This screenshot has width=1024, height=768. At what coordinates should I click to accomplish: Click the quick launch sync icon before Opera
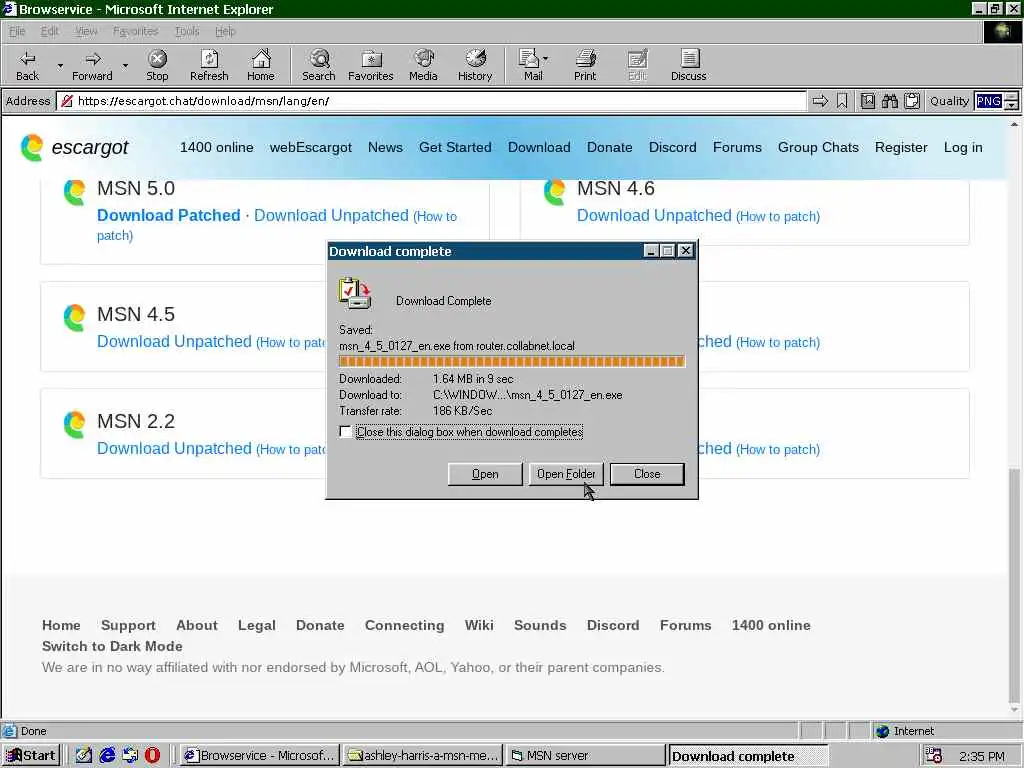pos(130,755)
